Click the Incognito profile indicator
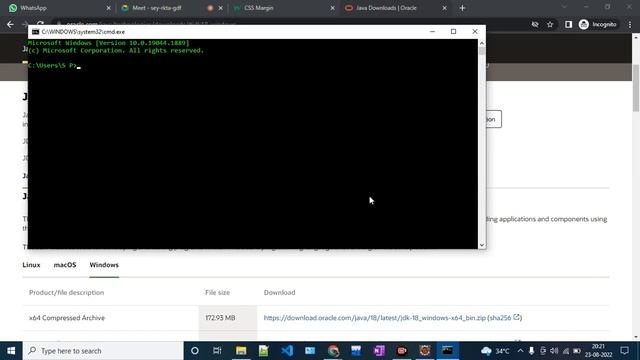Screen dimensions: 640x360 pos(598,24)
